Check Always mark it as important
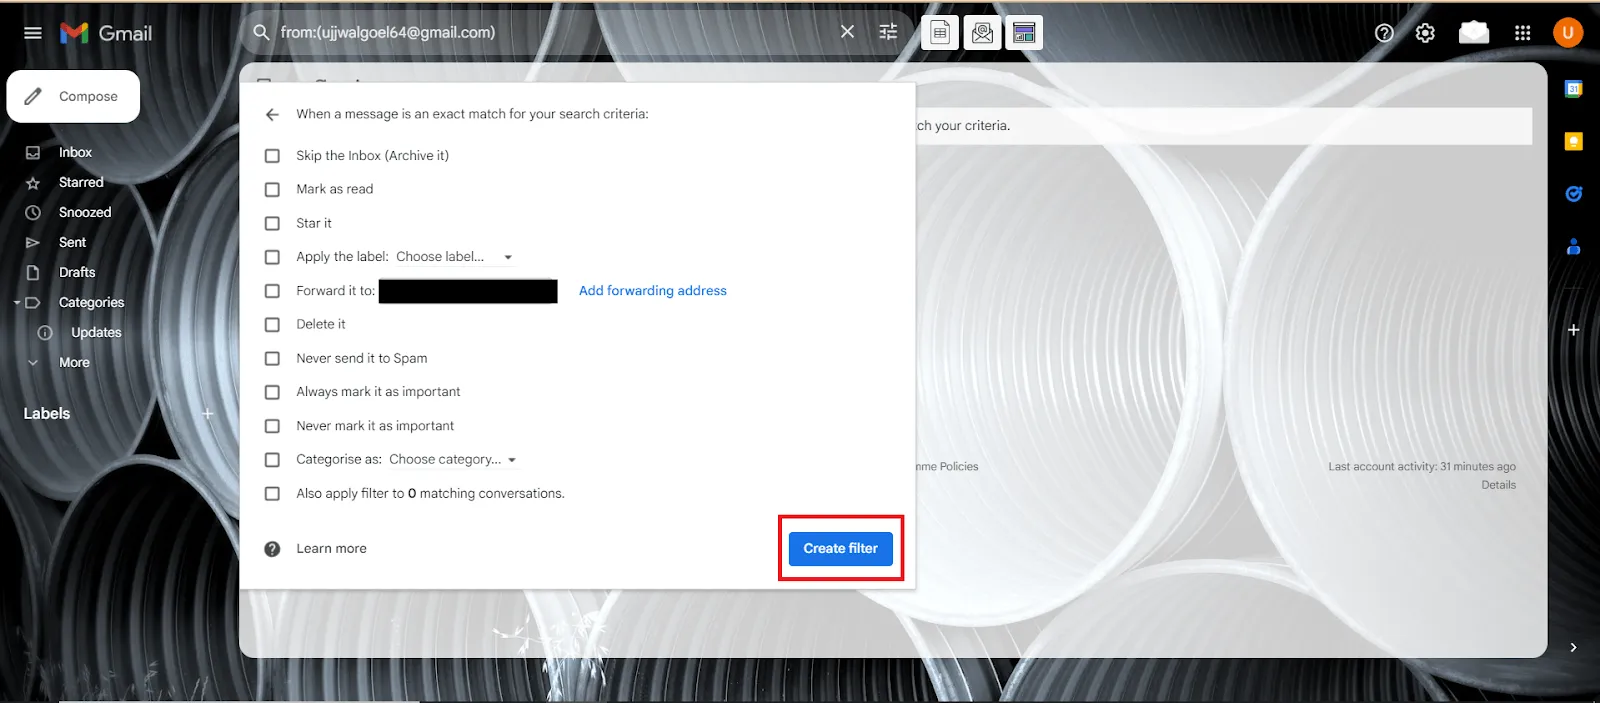Viewport: 1600px width, 703px height. (272, 392)
